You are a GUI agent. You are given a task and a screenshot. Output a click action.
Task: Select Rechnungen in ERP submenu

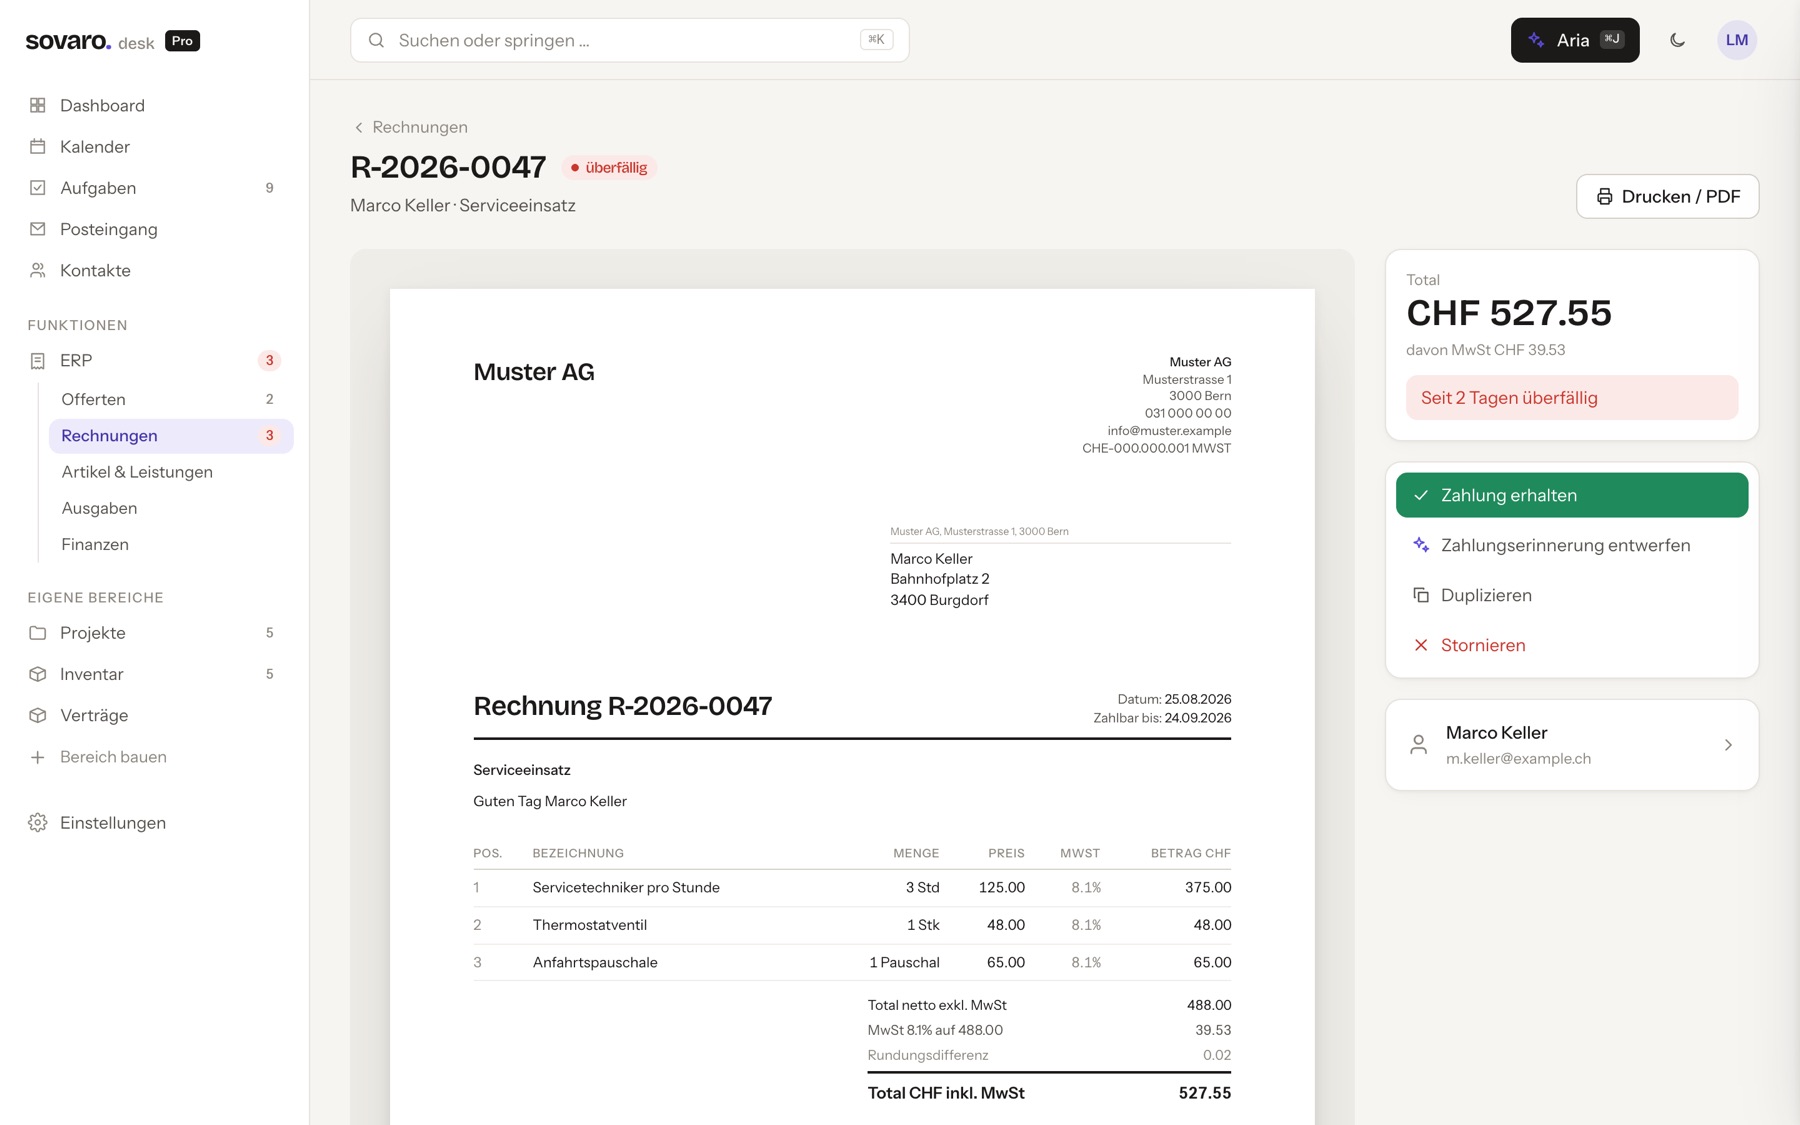[x=171, y=435]
